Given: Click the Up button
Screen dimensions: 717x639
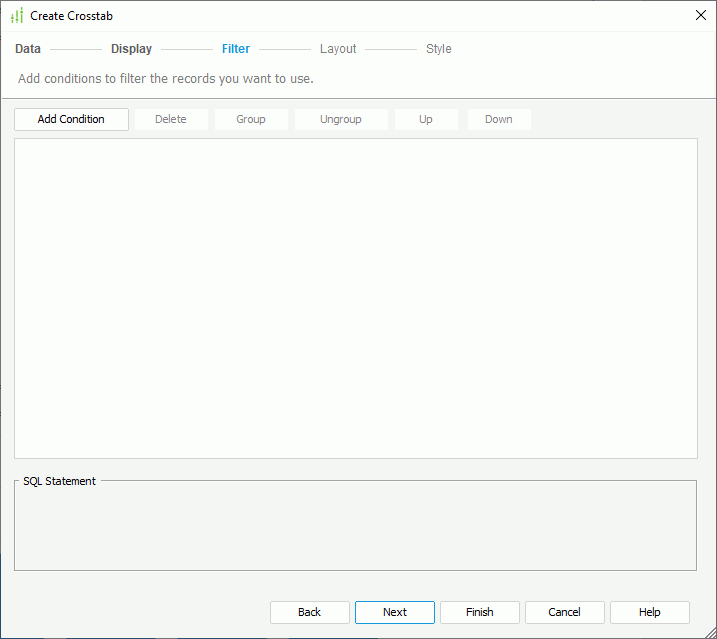Looking at the screenshot, I should pos(426,119).
